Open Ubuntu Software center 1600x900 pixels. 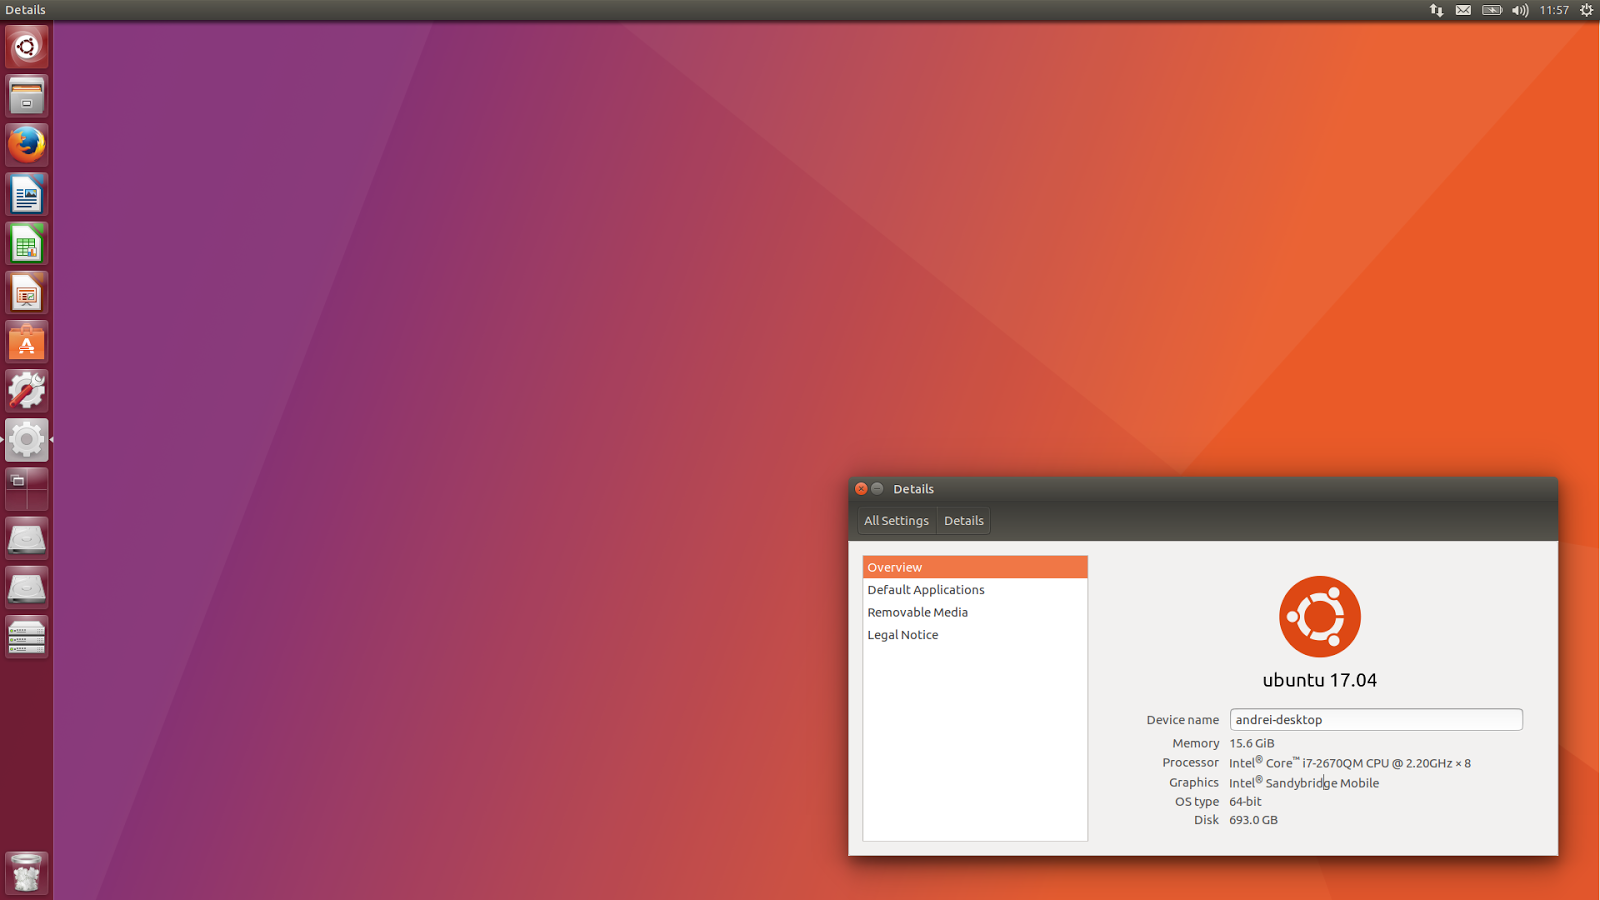[26, 341]
